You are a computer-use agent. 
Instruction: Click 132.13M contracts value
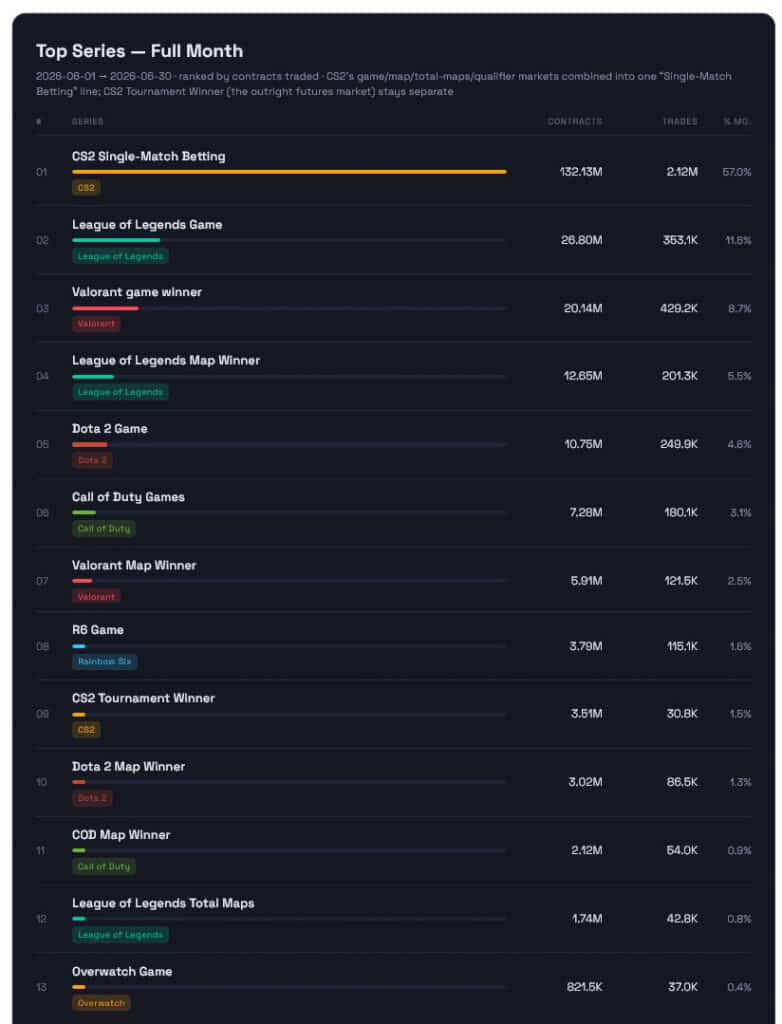tap(581, 172)
